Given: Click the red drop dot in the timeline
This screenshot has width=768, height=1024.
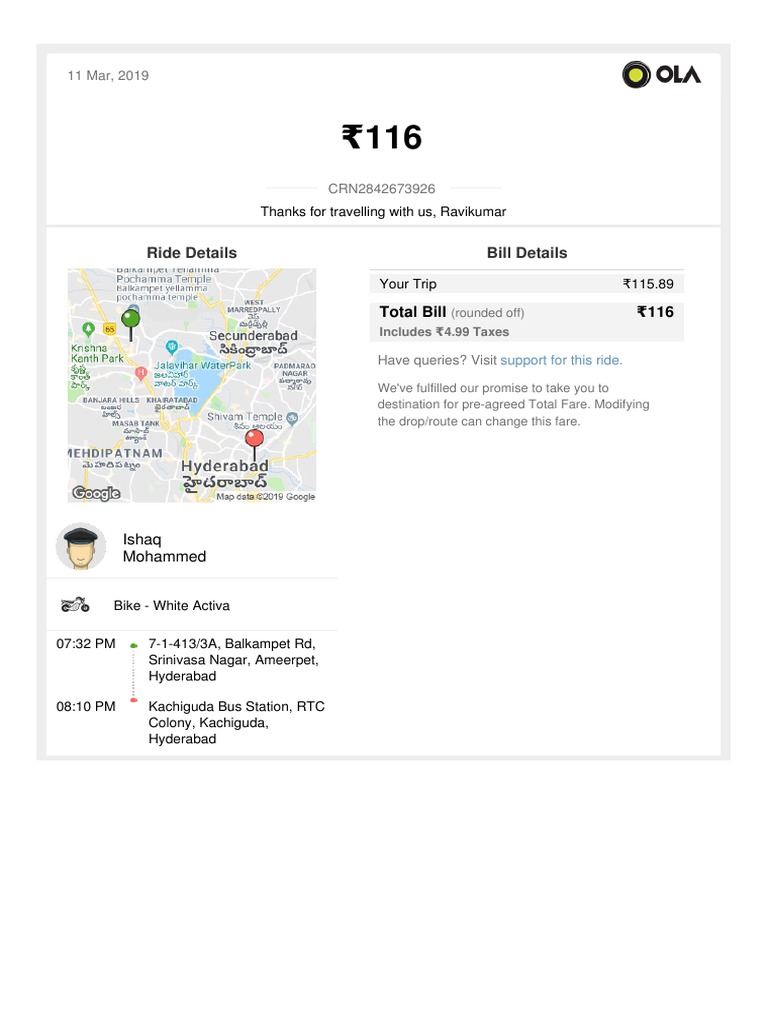Looking at the screenshot, I should (x=134, y=701).
